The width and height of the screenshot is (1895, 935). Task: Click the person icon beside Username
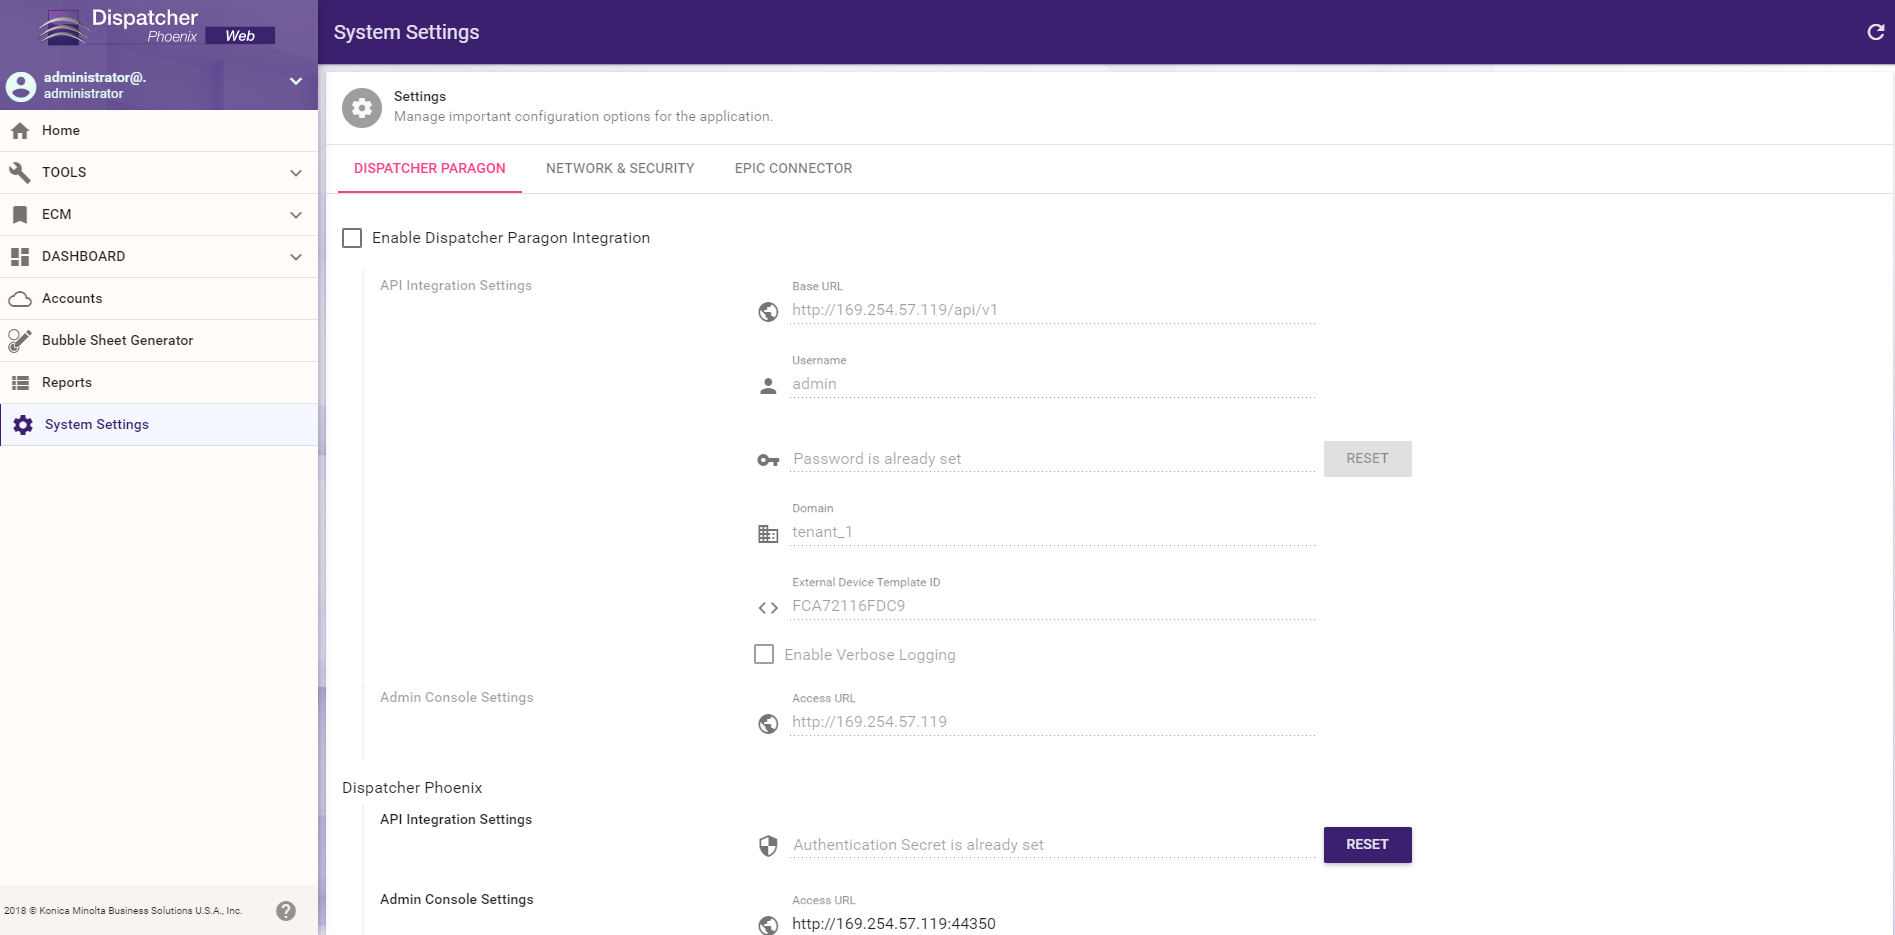click(x=768, y=386)
